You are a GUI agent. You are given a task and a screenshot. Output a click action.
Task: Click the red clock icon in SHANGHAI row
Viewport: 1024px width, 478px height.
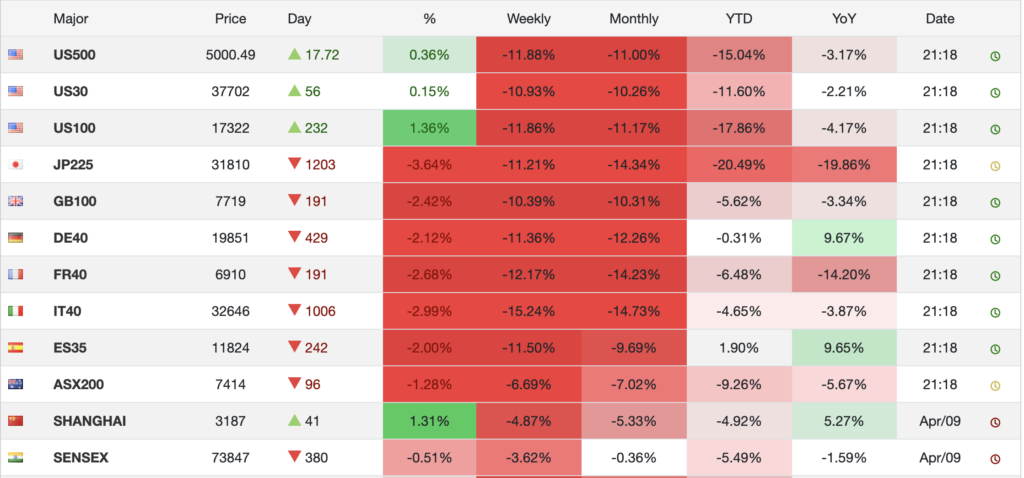995,422
